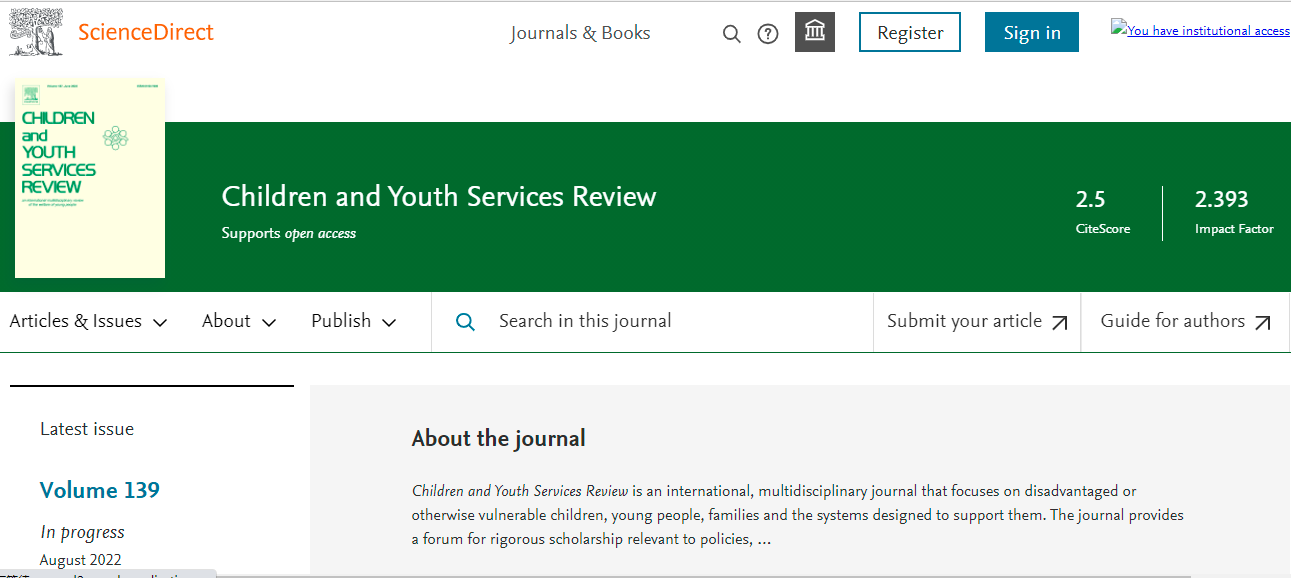Click arrow icon beside Guide for authors
This screenshot has width=1291, height=578.
click(x=1262, y=323)
